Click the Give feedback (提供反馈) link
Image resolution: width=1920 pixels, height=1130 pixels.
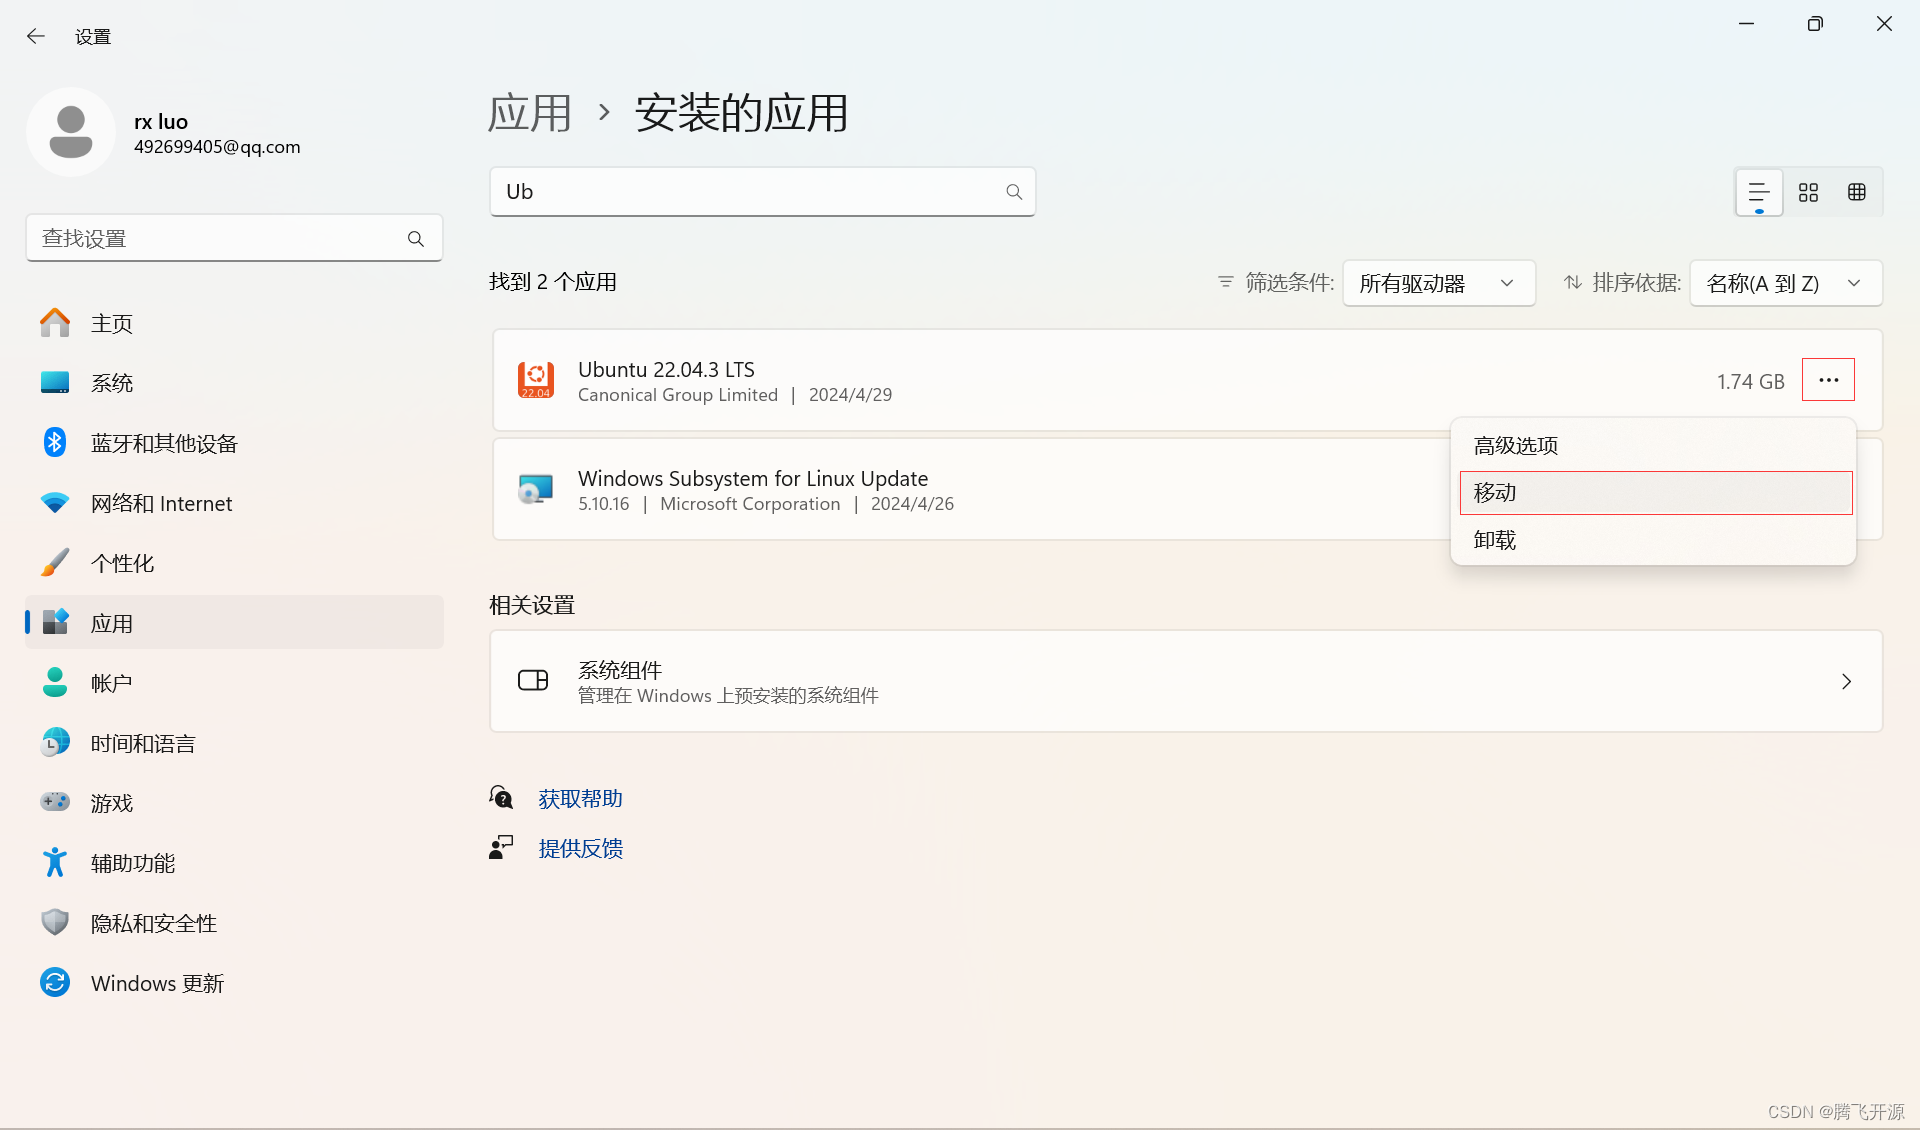click(x=580, y=848)
